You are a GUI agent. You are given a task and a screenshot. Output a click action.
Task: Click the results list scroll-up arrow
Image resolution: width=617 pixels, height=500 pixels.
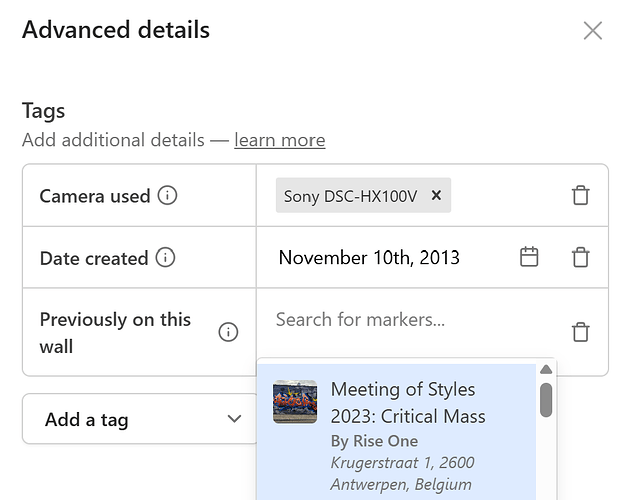[546, 369]
